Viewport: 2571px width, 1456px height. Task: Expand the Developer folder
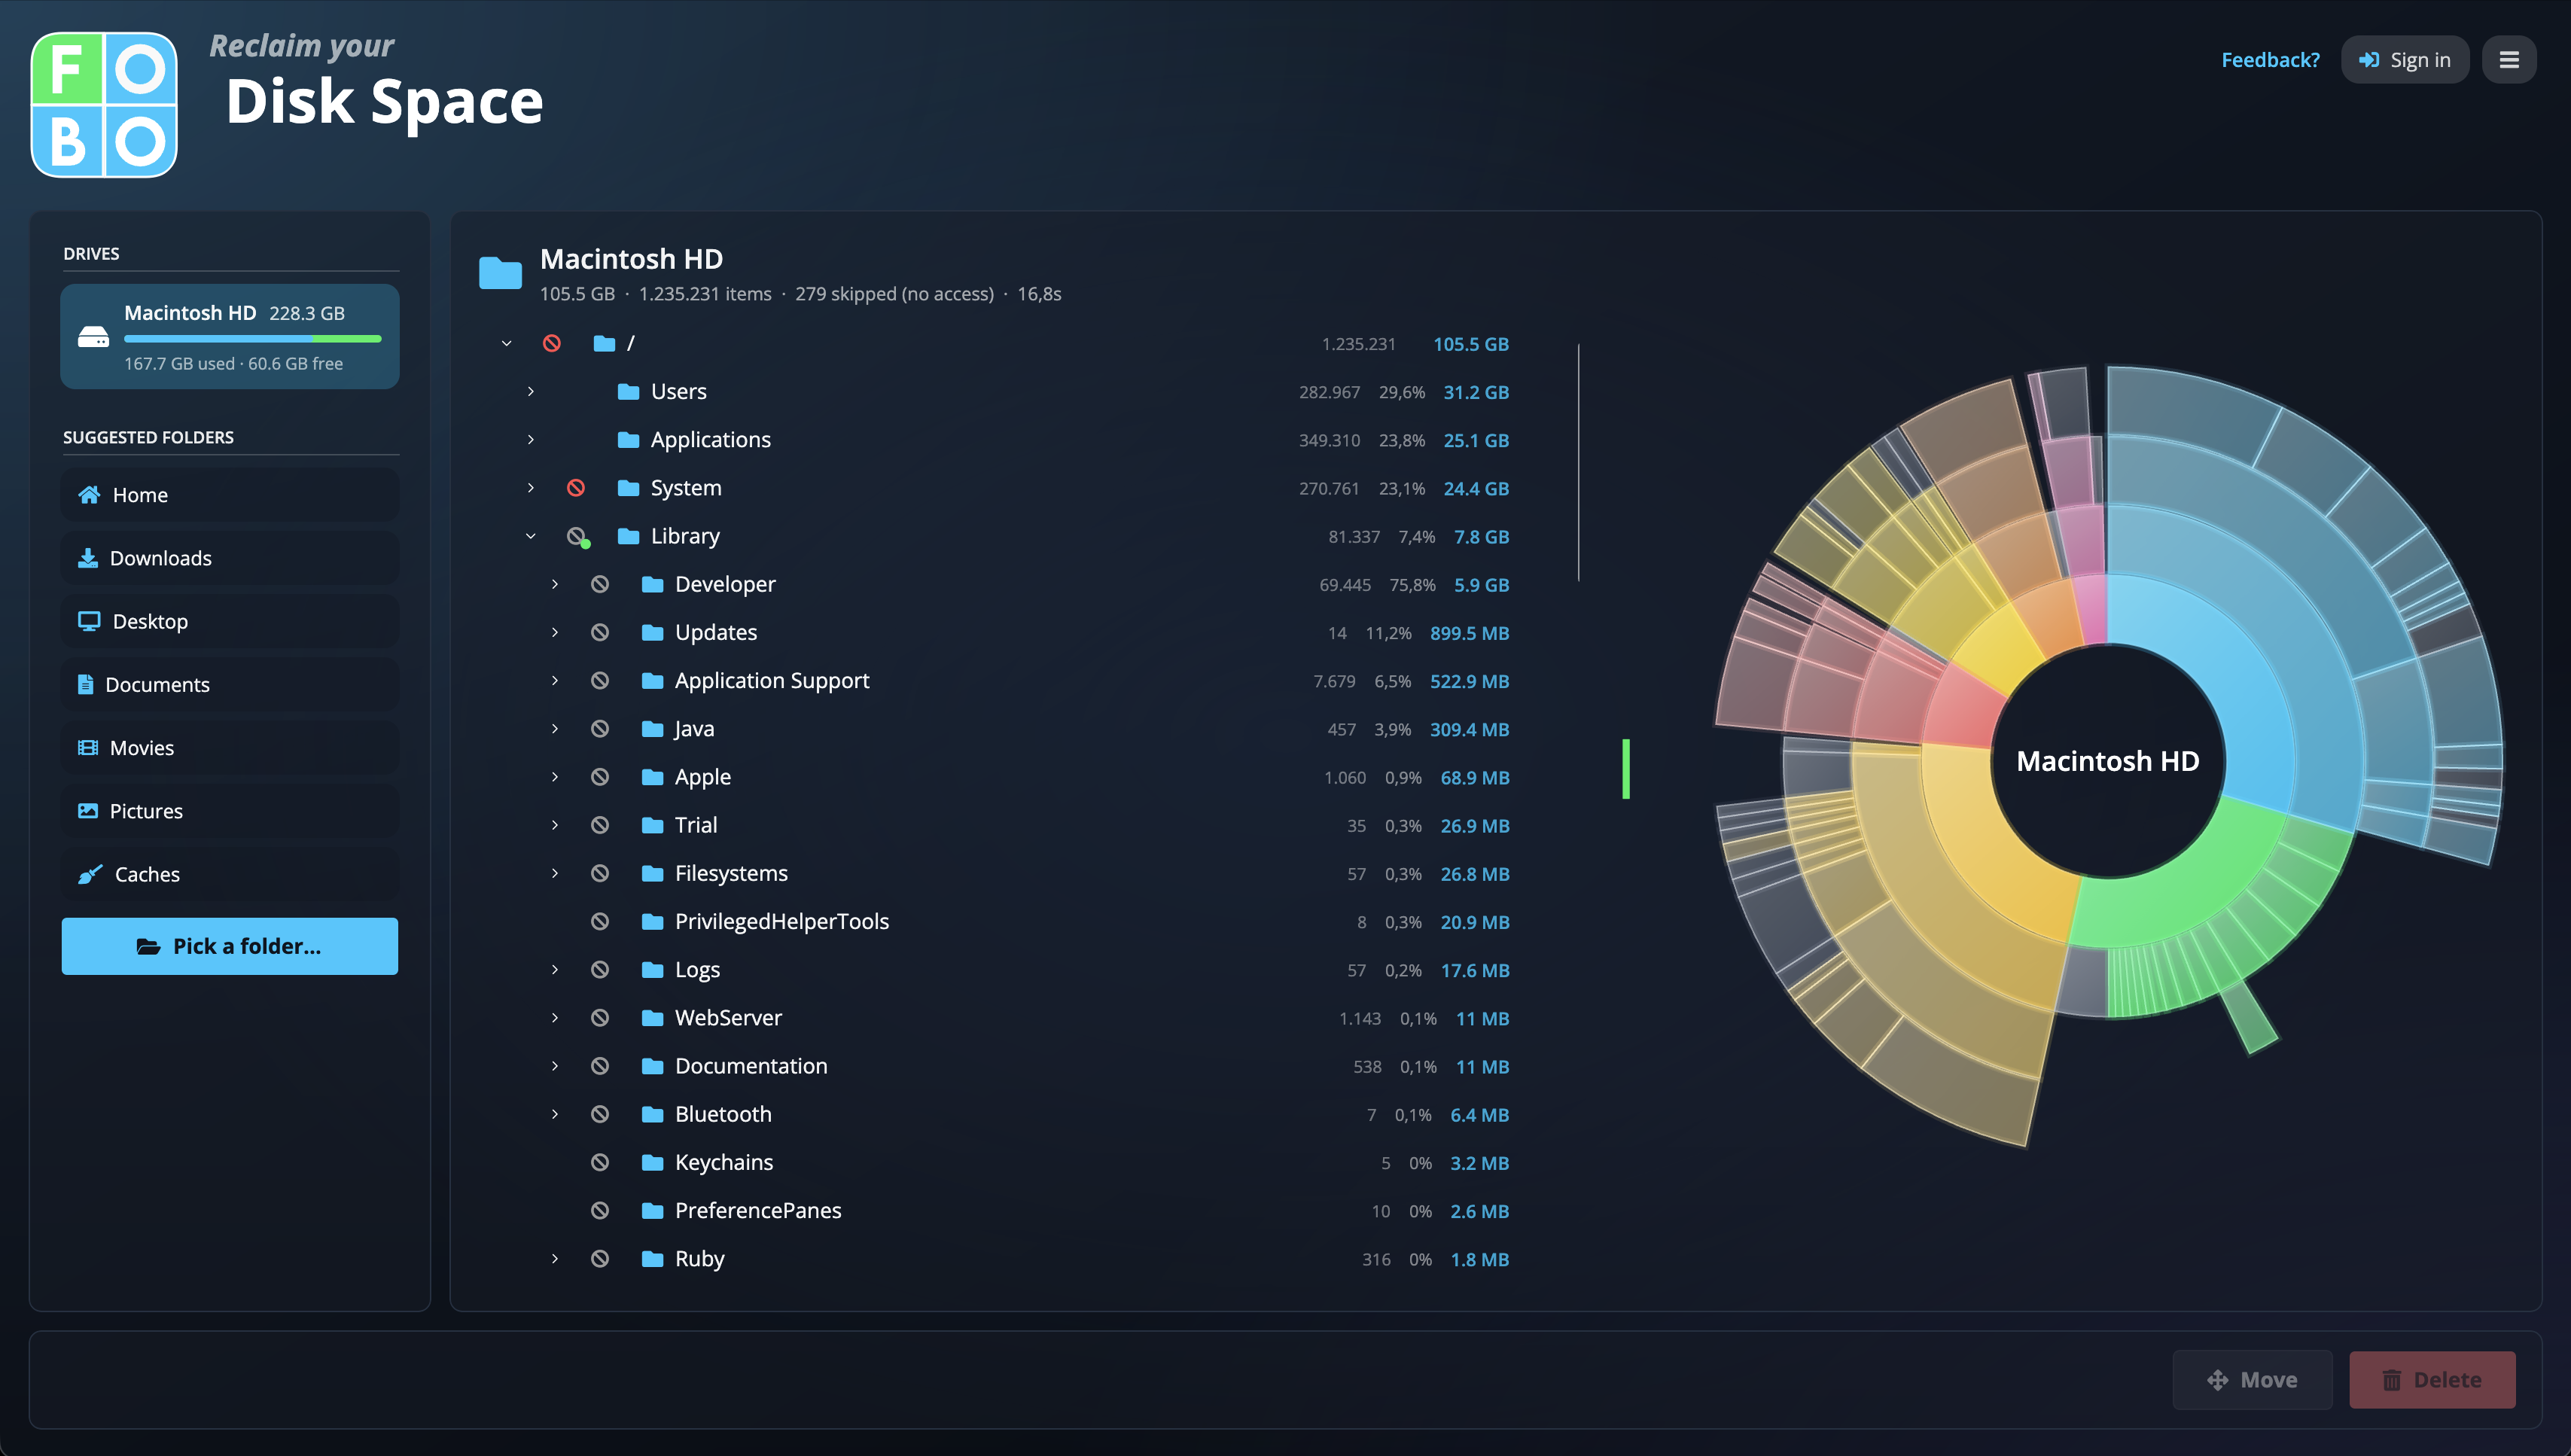(x=555, y=584)
